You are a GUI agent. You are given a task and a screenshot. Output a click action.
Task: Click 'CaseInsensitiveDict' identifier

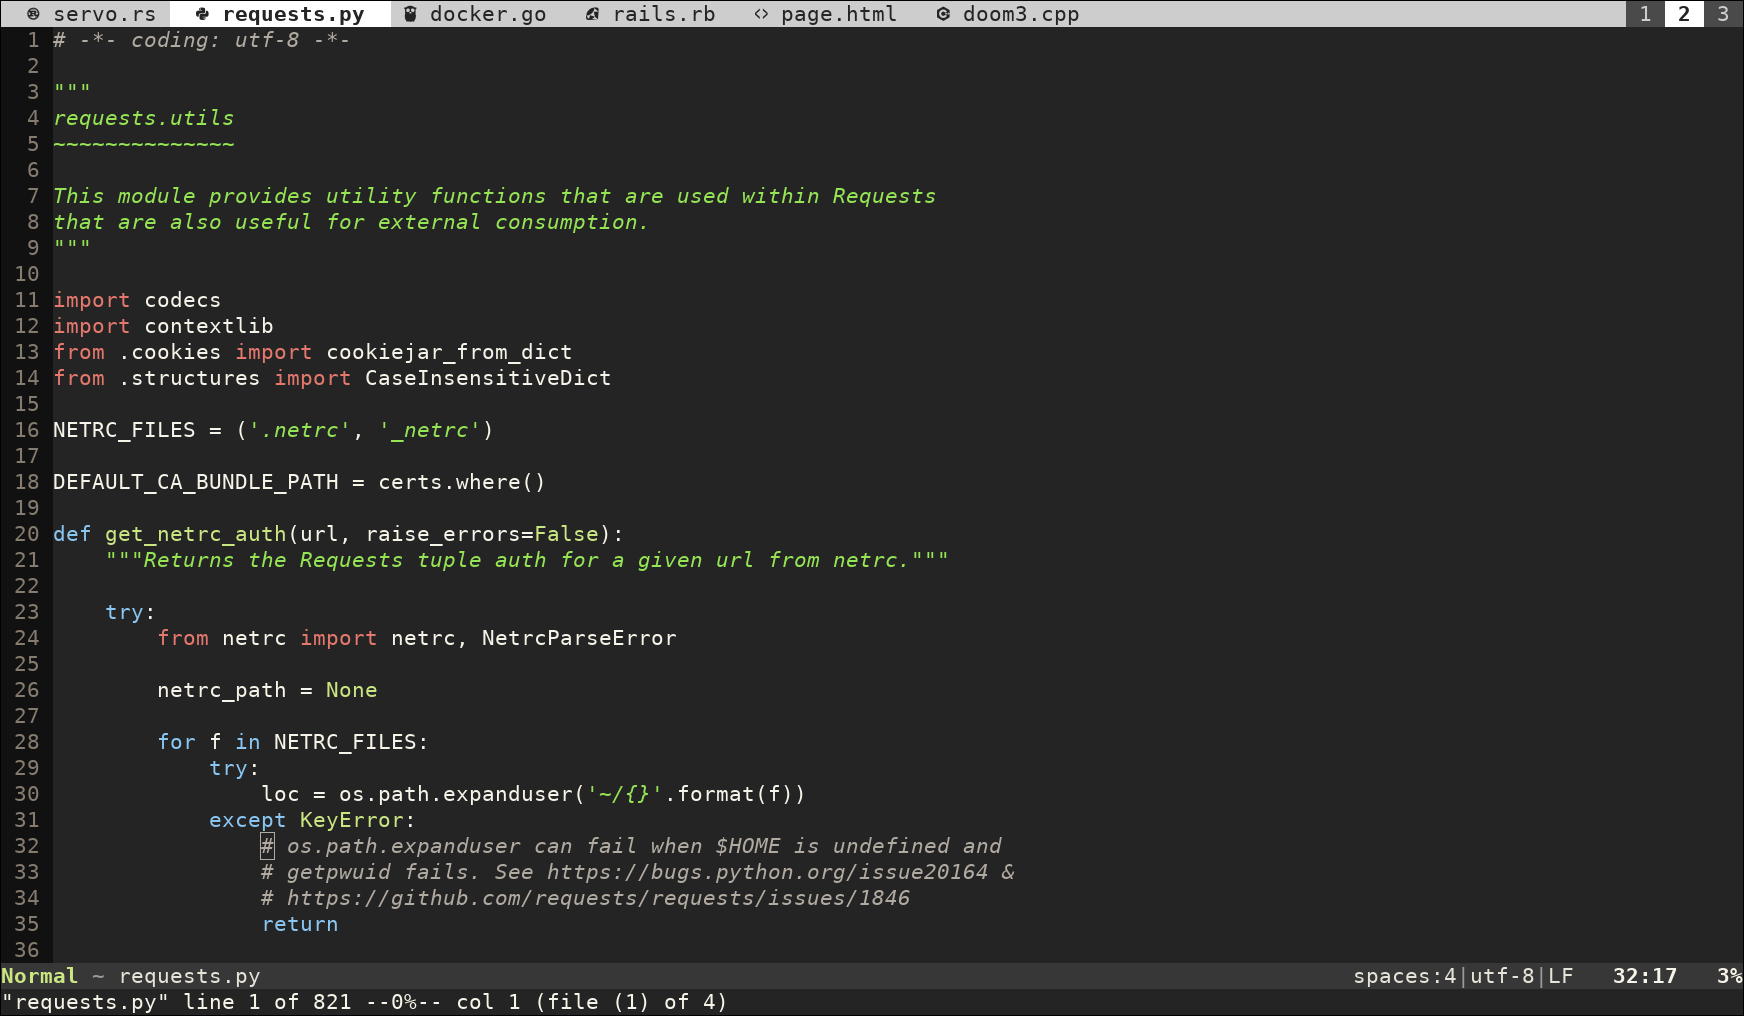tap(488, 378)
